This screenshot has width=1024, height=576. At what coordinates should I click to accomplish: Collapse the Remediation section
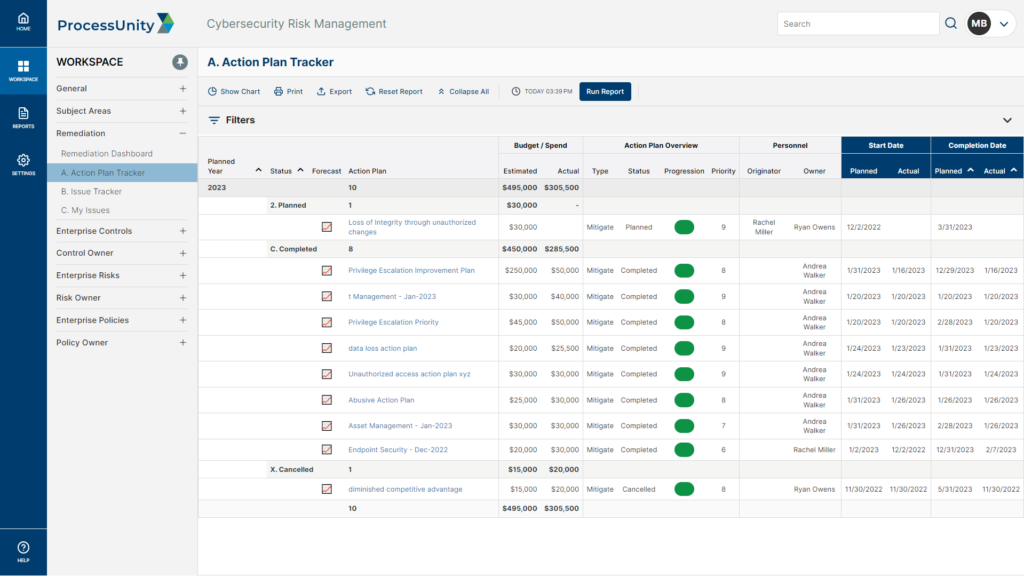183,133
